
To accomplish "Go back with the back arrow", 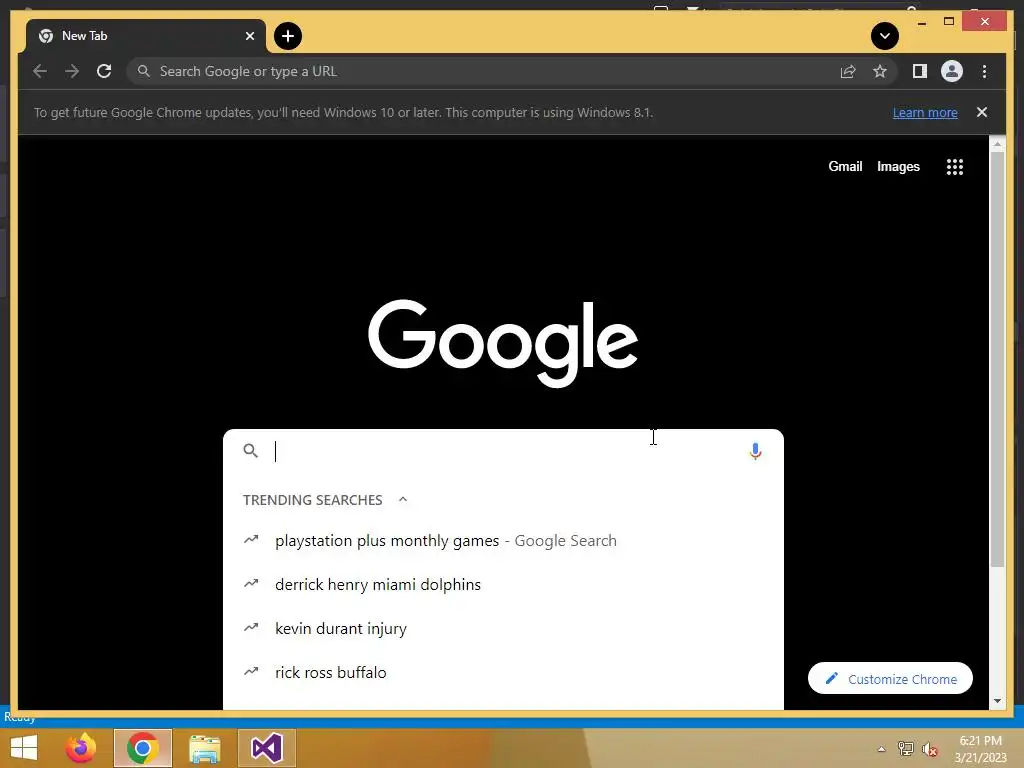I will (40, 71).
